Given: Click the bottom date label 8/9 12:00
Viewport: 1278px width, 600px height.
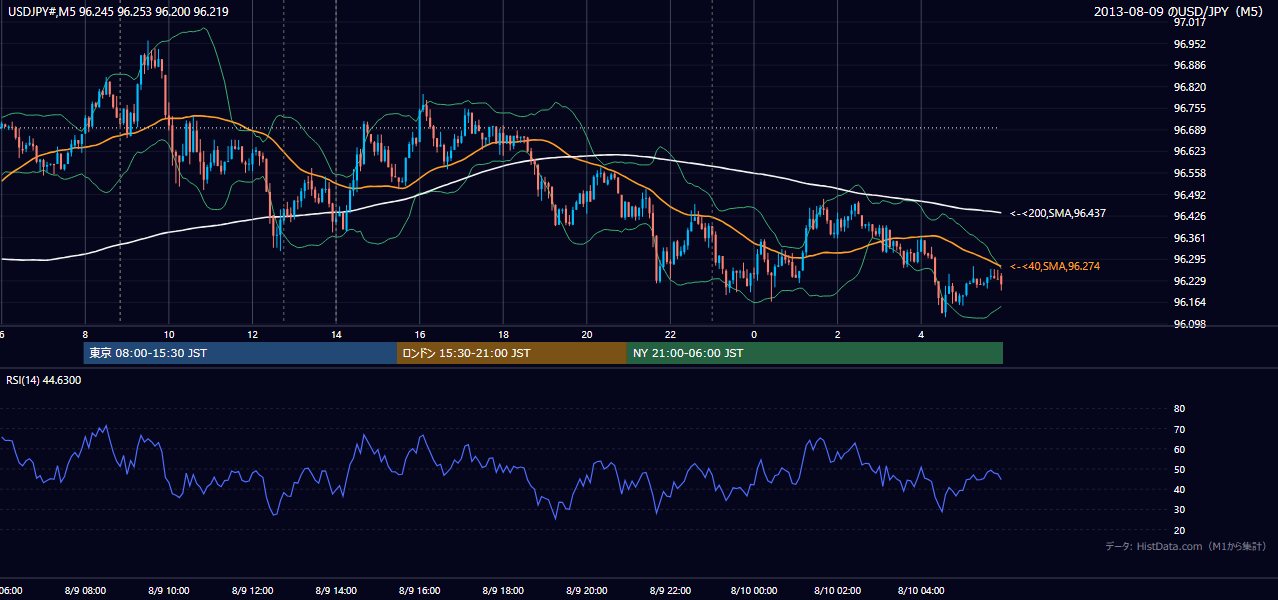Looking at the screenshot, I should coord(251,590).
